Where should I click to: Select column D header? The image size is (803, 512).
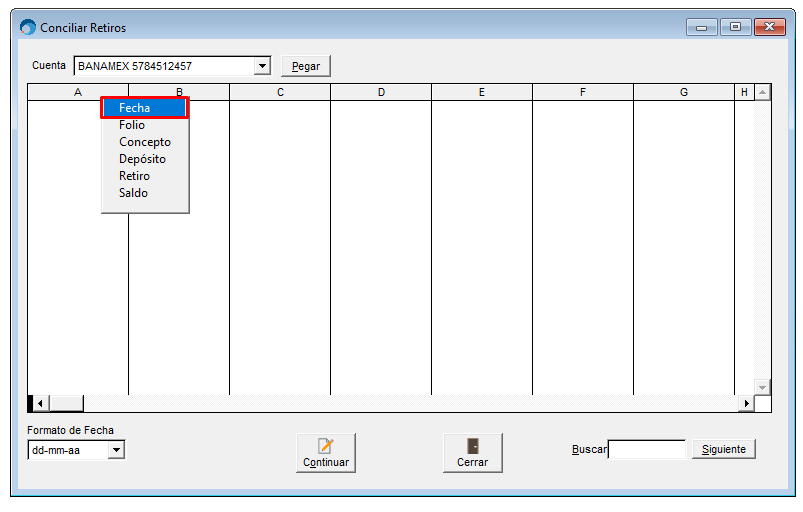click(x=381, y=92)
